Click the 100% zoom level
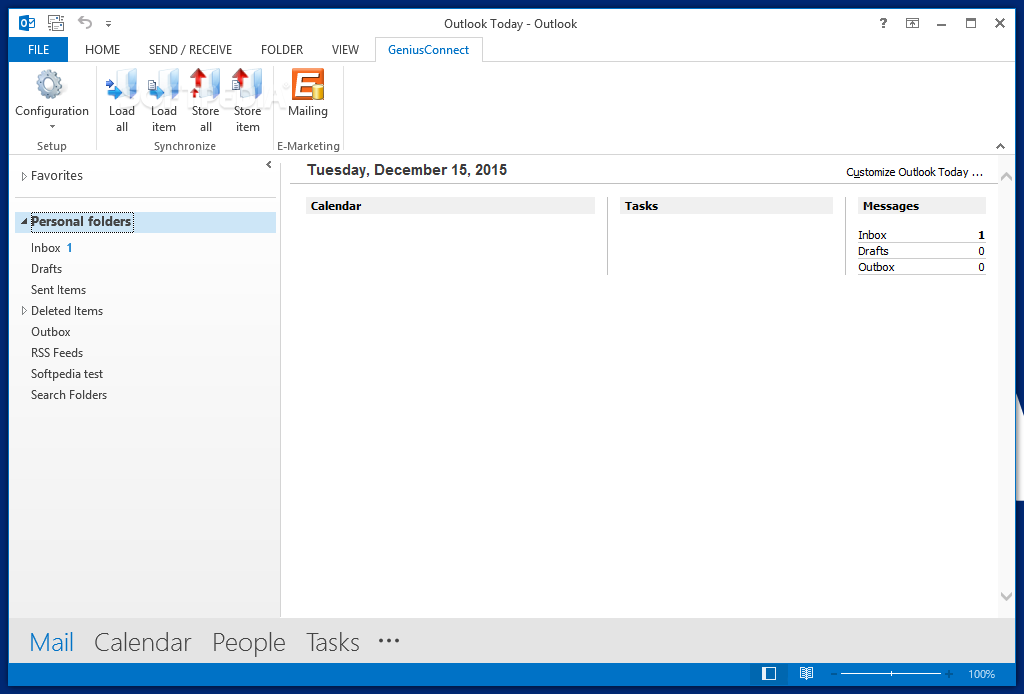The height and width of the screenshot is (694, 1024). [x=982, y=674]
